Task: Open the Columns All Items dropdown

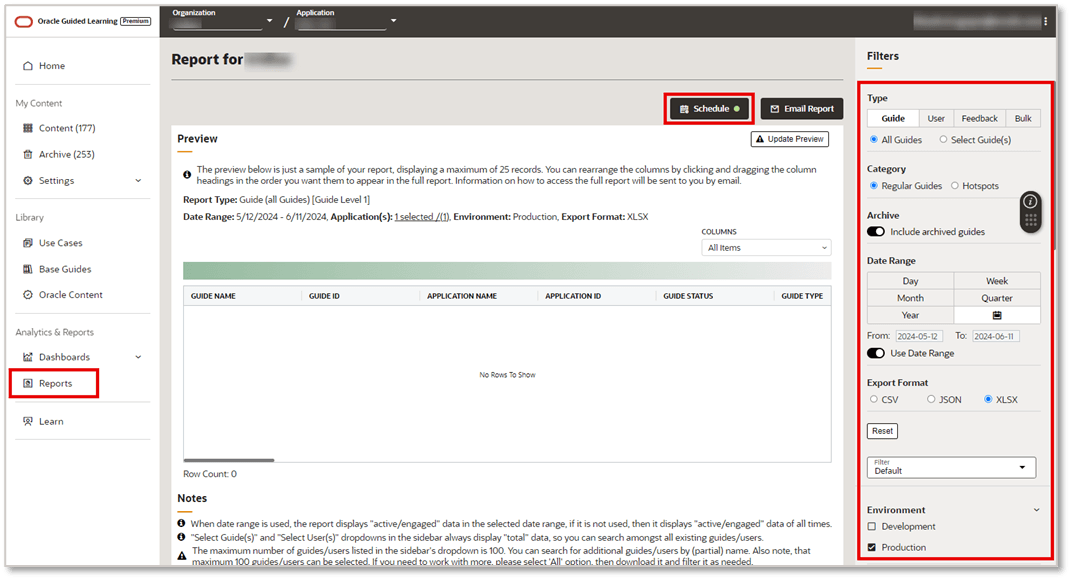Action: tap(766, 248)
